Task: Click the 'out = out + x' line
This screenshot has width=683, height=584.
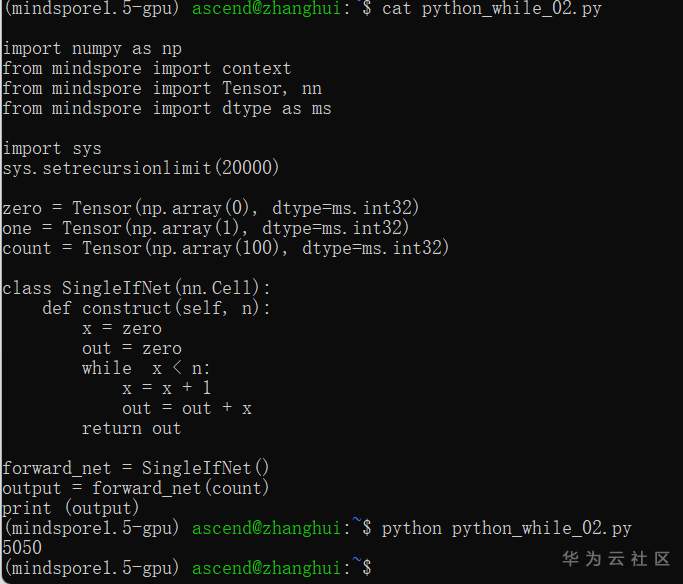Action: pyautogui.click(x=187, y=408)
